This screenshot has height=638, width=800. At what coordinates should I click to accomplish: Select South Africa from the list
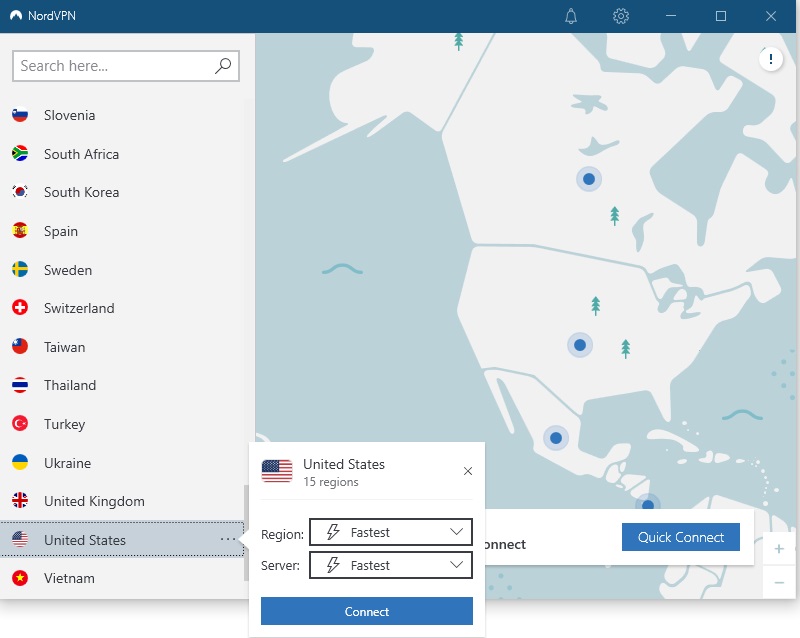pyautogui.click(x=122, y=154)
